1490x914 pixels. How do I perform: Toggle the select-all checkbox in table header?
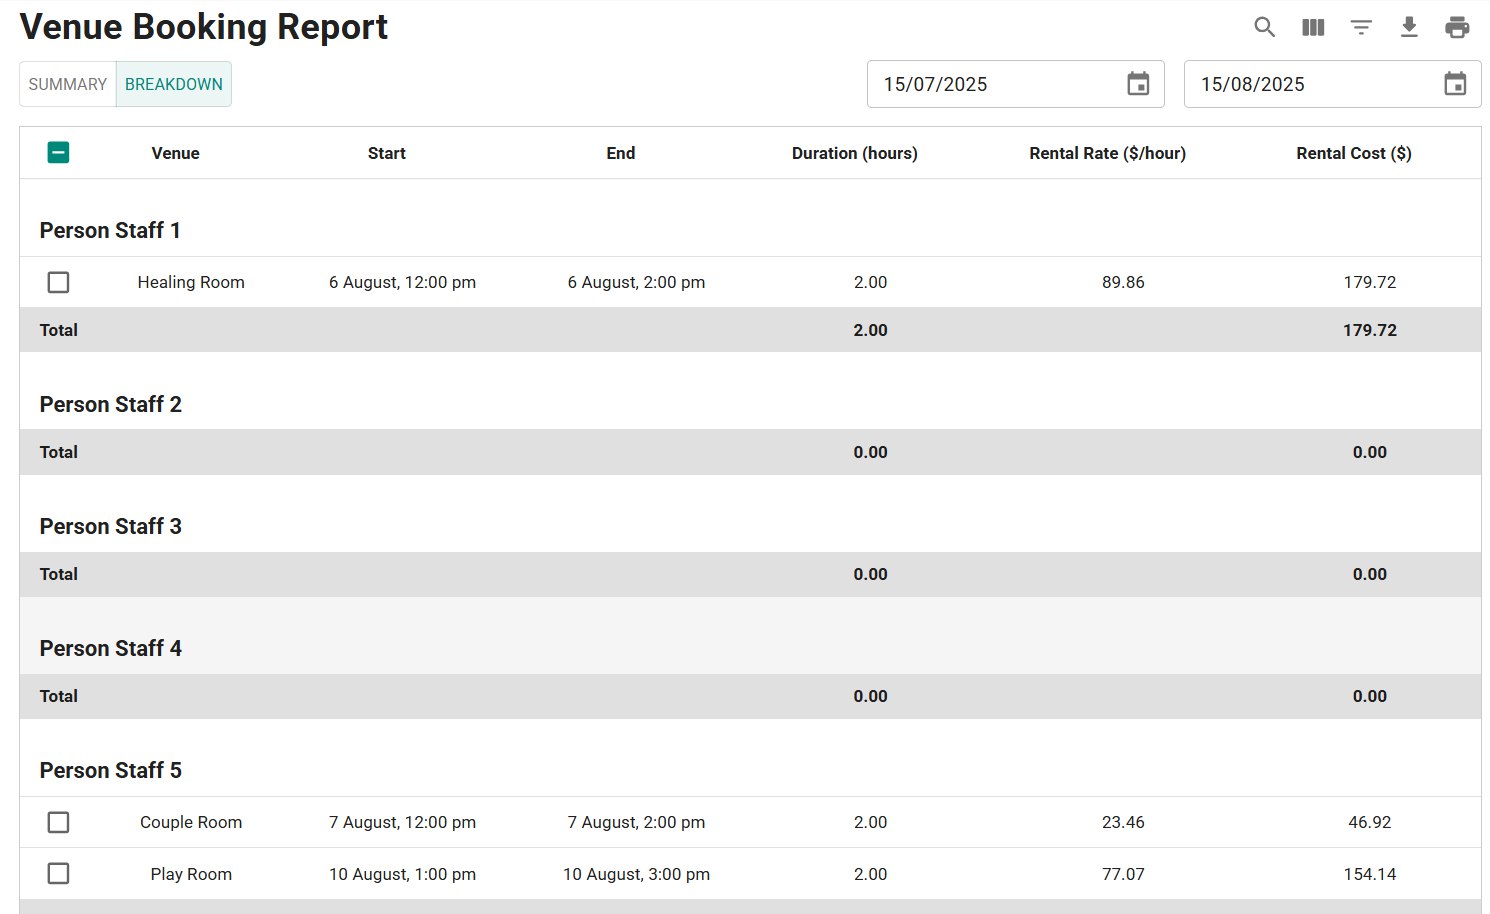click(59, 153)
